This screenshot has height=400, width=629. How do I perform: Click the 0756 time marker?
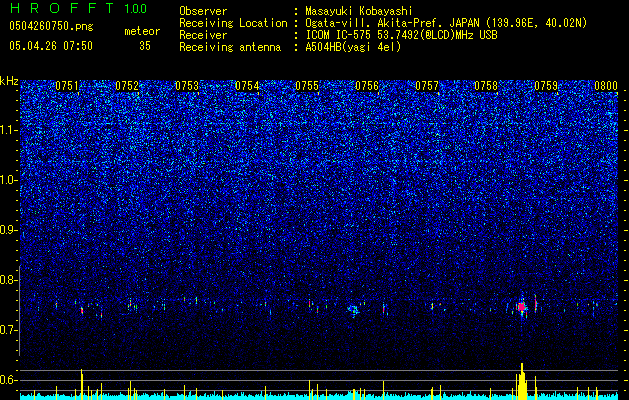pos(367,86)
